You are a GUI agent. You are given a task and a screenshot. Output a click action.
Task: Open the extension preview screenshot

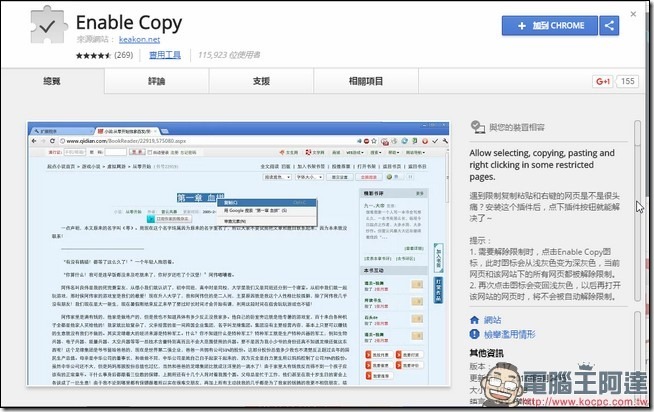tap(239, 254)
